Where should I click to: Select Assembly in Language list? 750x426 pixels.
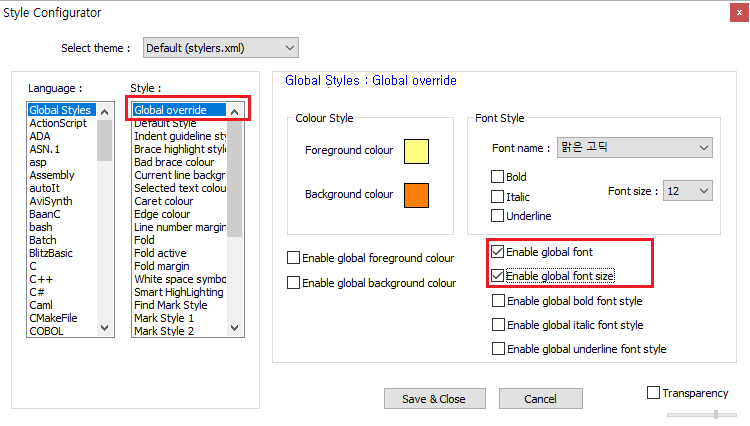point(62,175)
